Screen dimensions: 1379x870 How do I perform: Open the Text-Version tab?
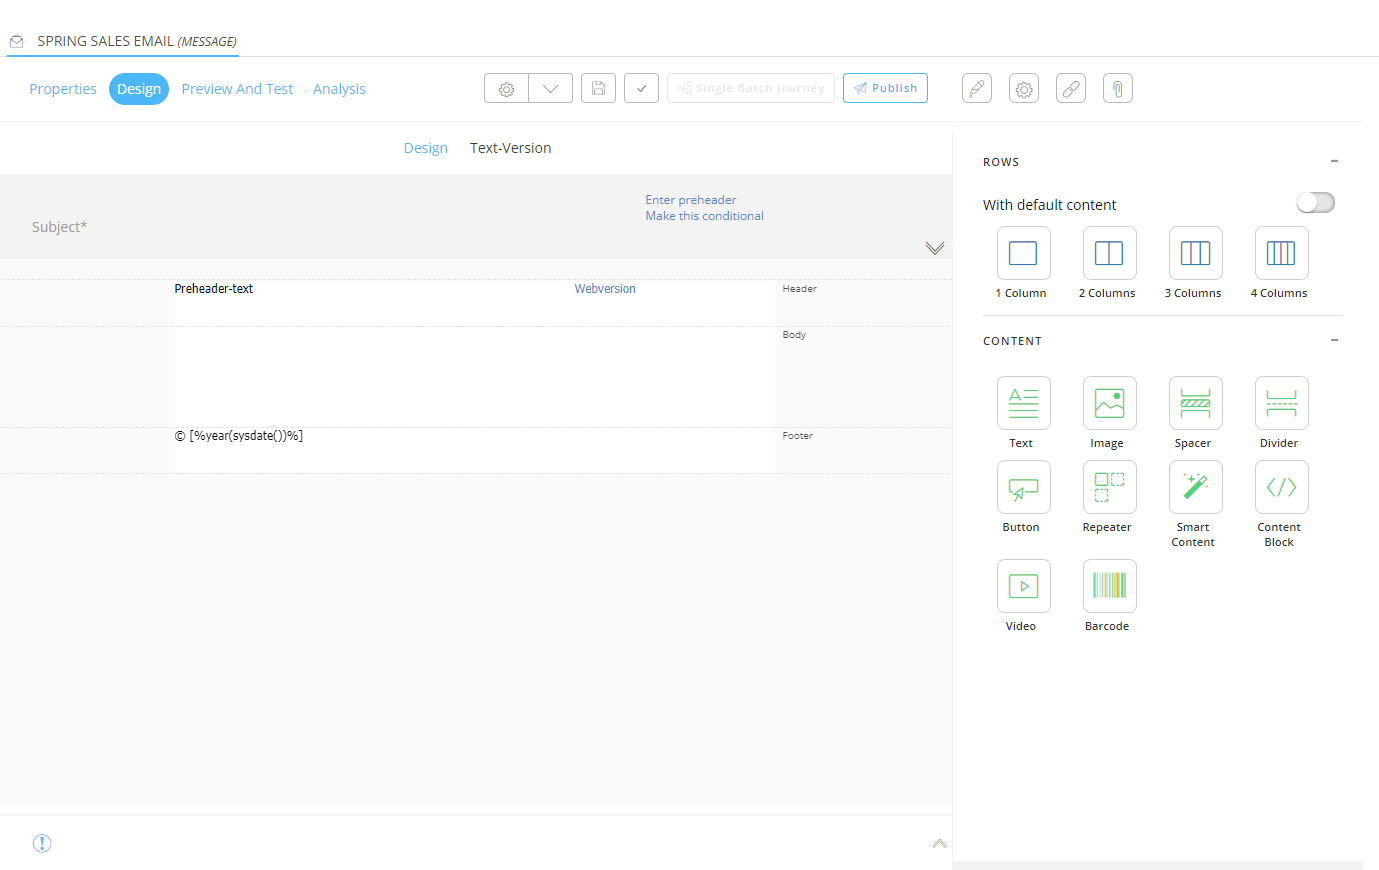[x=510, y=148]
